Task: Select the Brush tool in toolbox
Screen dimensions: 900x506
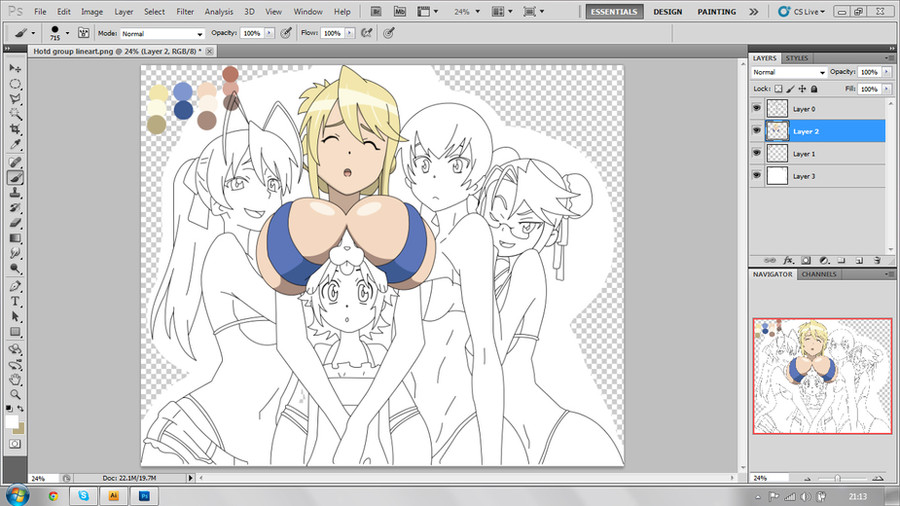Action: 15,178
